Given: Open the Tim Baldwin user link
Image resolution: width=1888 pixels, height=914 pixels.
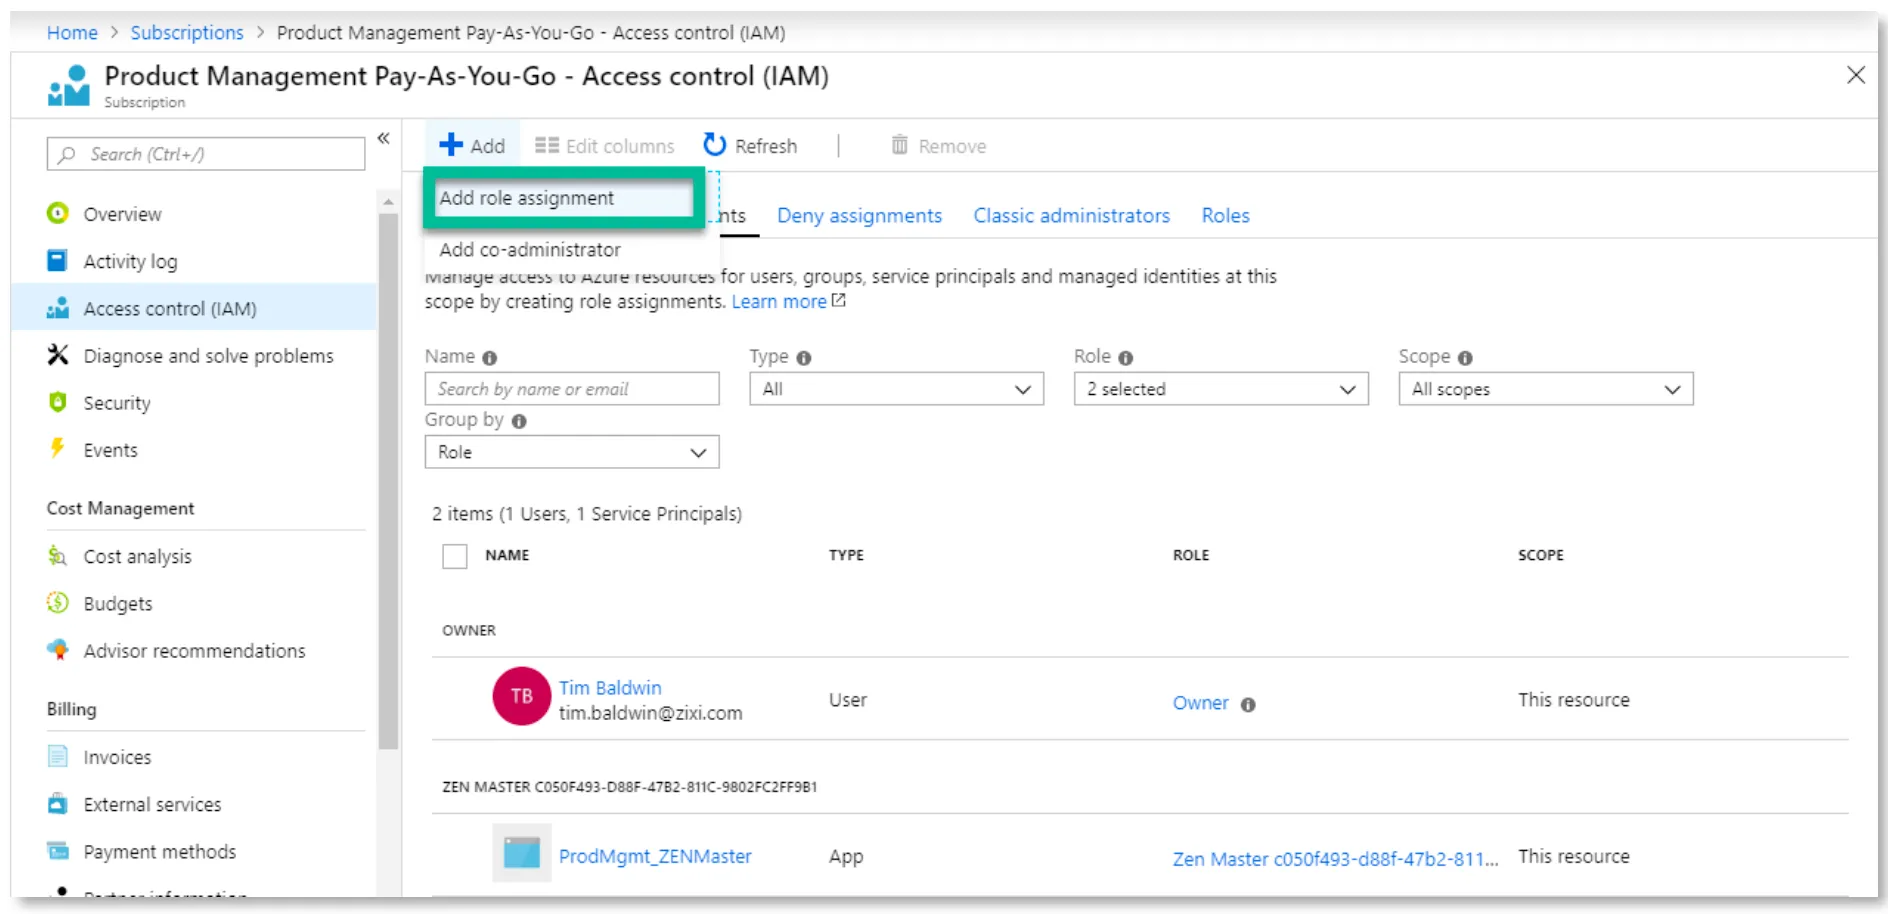Looking at the screenshot, I should click(610, 688).
